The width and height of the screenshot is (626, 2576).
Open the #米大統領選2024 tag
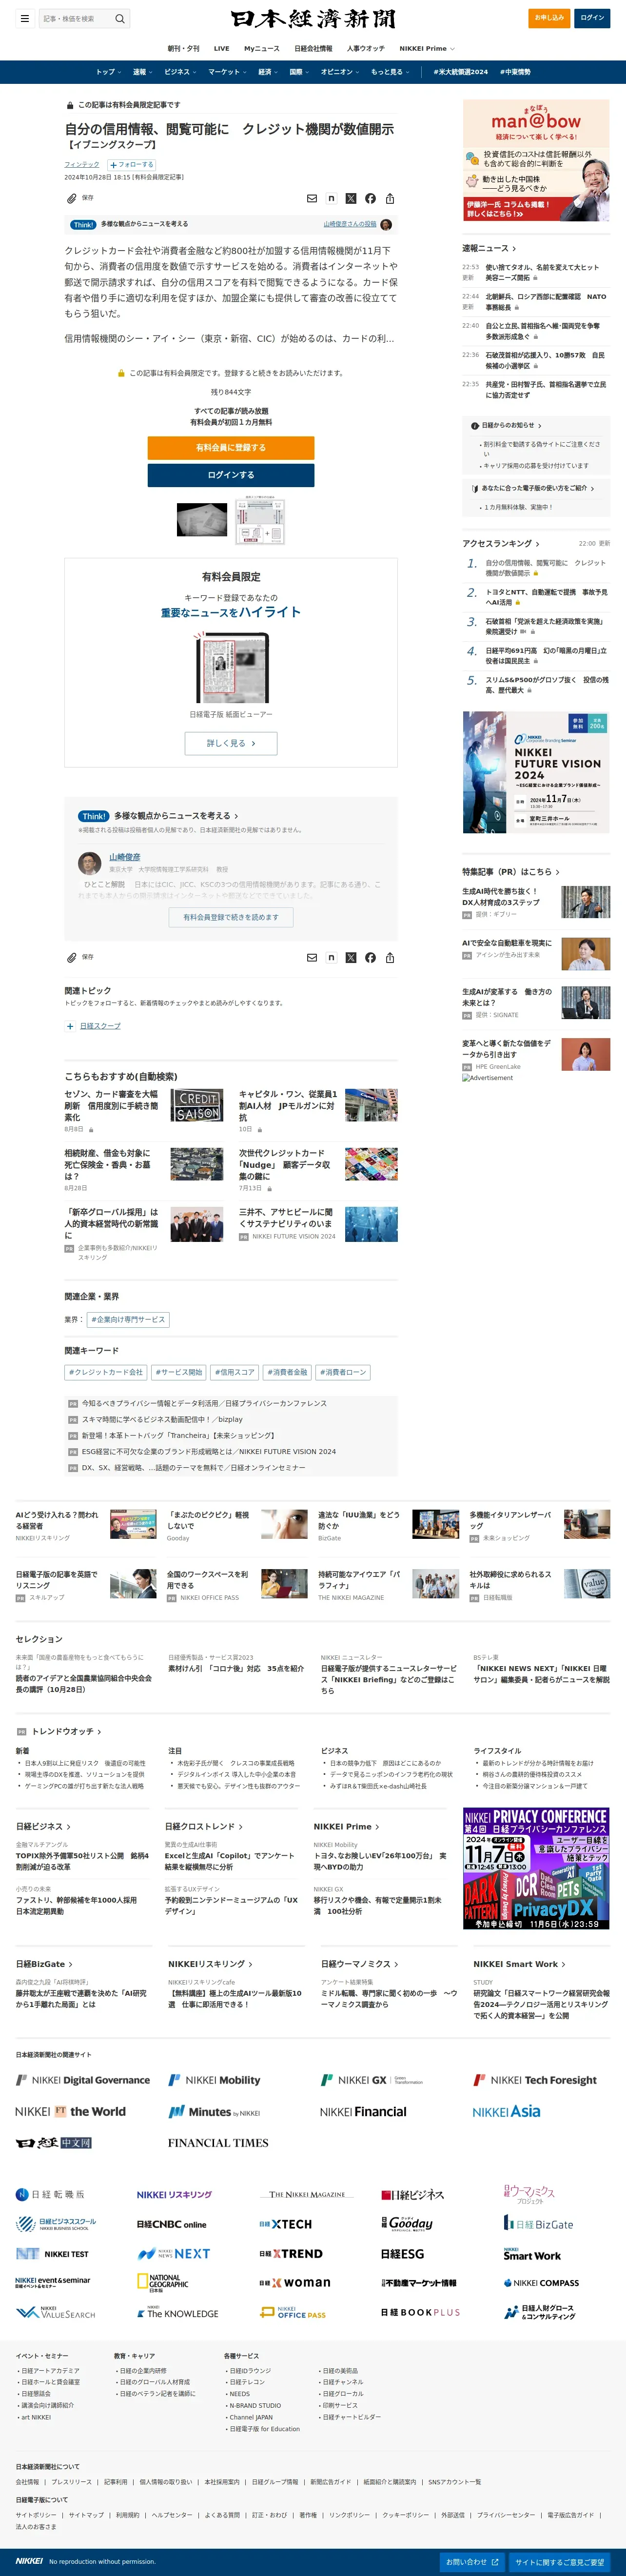pos(461,72)
